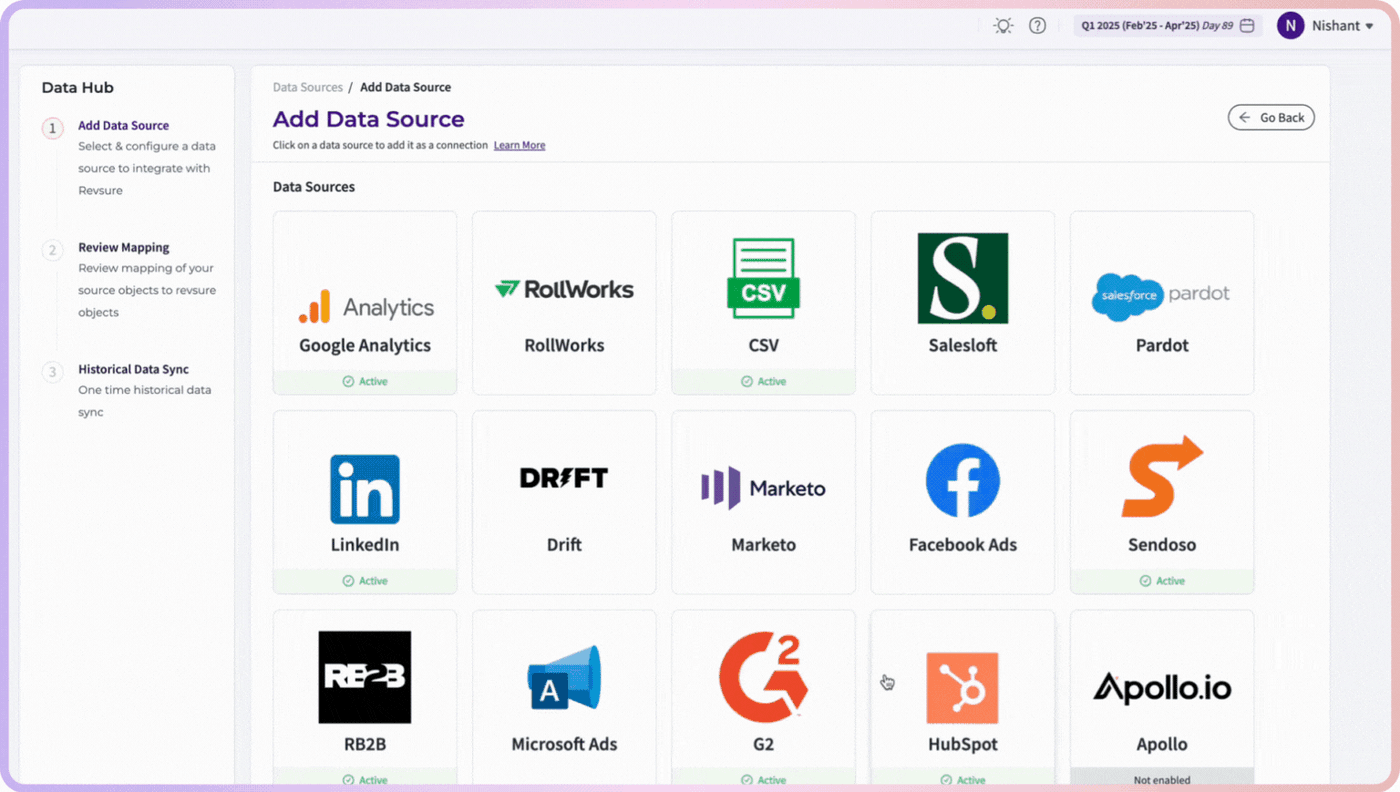Click the Active status under CSV
The image size is (1400, 792).
pyautogui.click(x=763, y=382)
